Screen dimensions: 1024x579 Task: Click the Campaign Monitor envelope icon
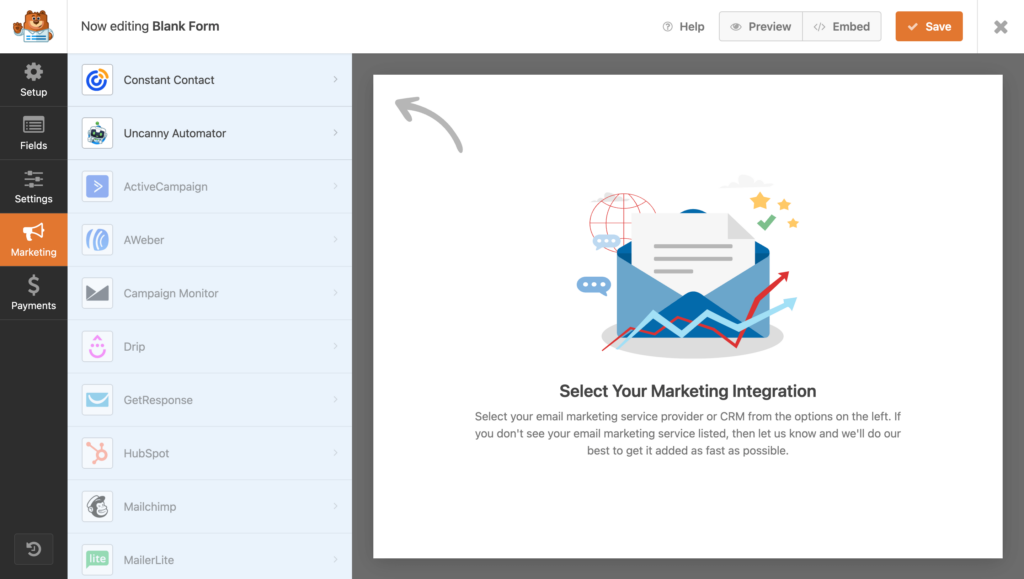click(x=97, y=293)
